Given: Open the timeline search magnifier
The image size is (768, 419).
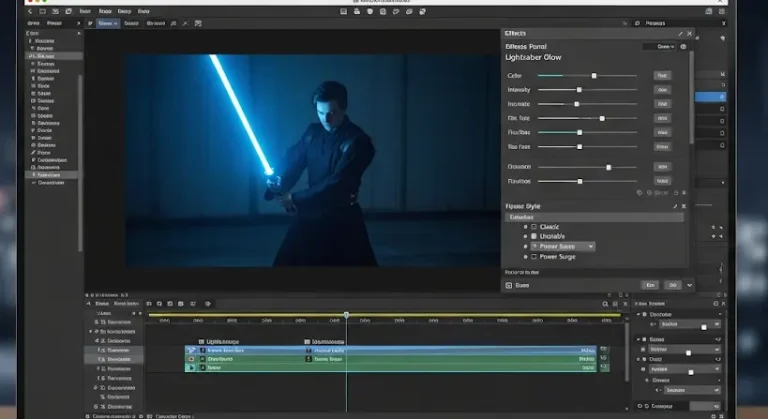Looking at the screenshot, I should point(605,304).
